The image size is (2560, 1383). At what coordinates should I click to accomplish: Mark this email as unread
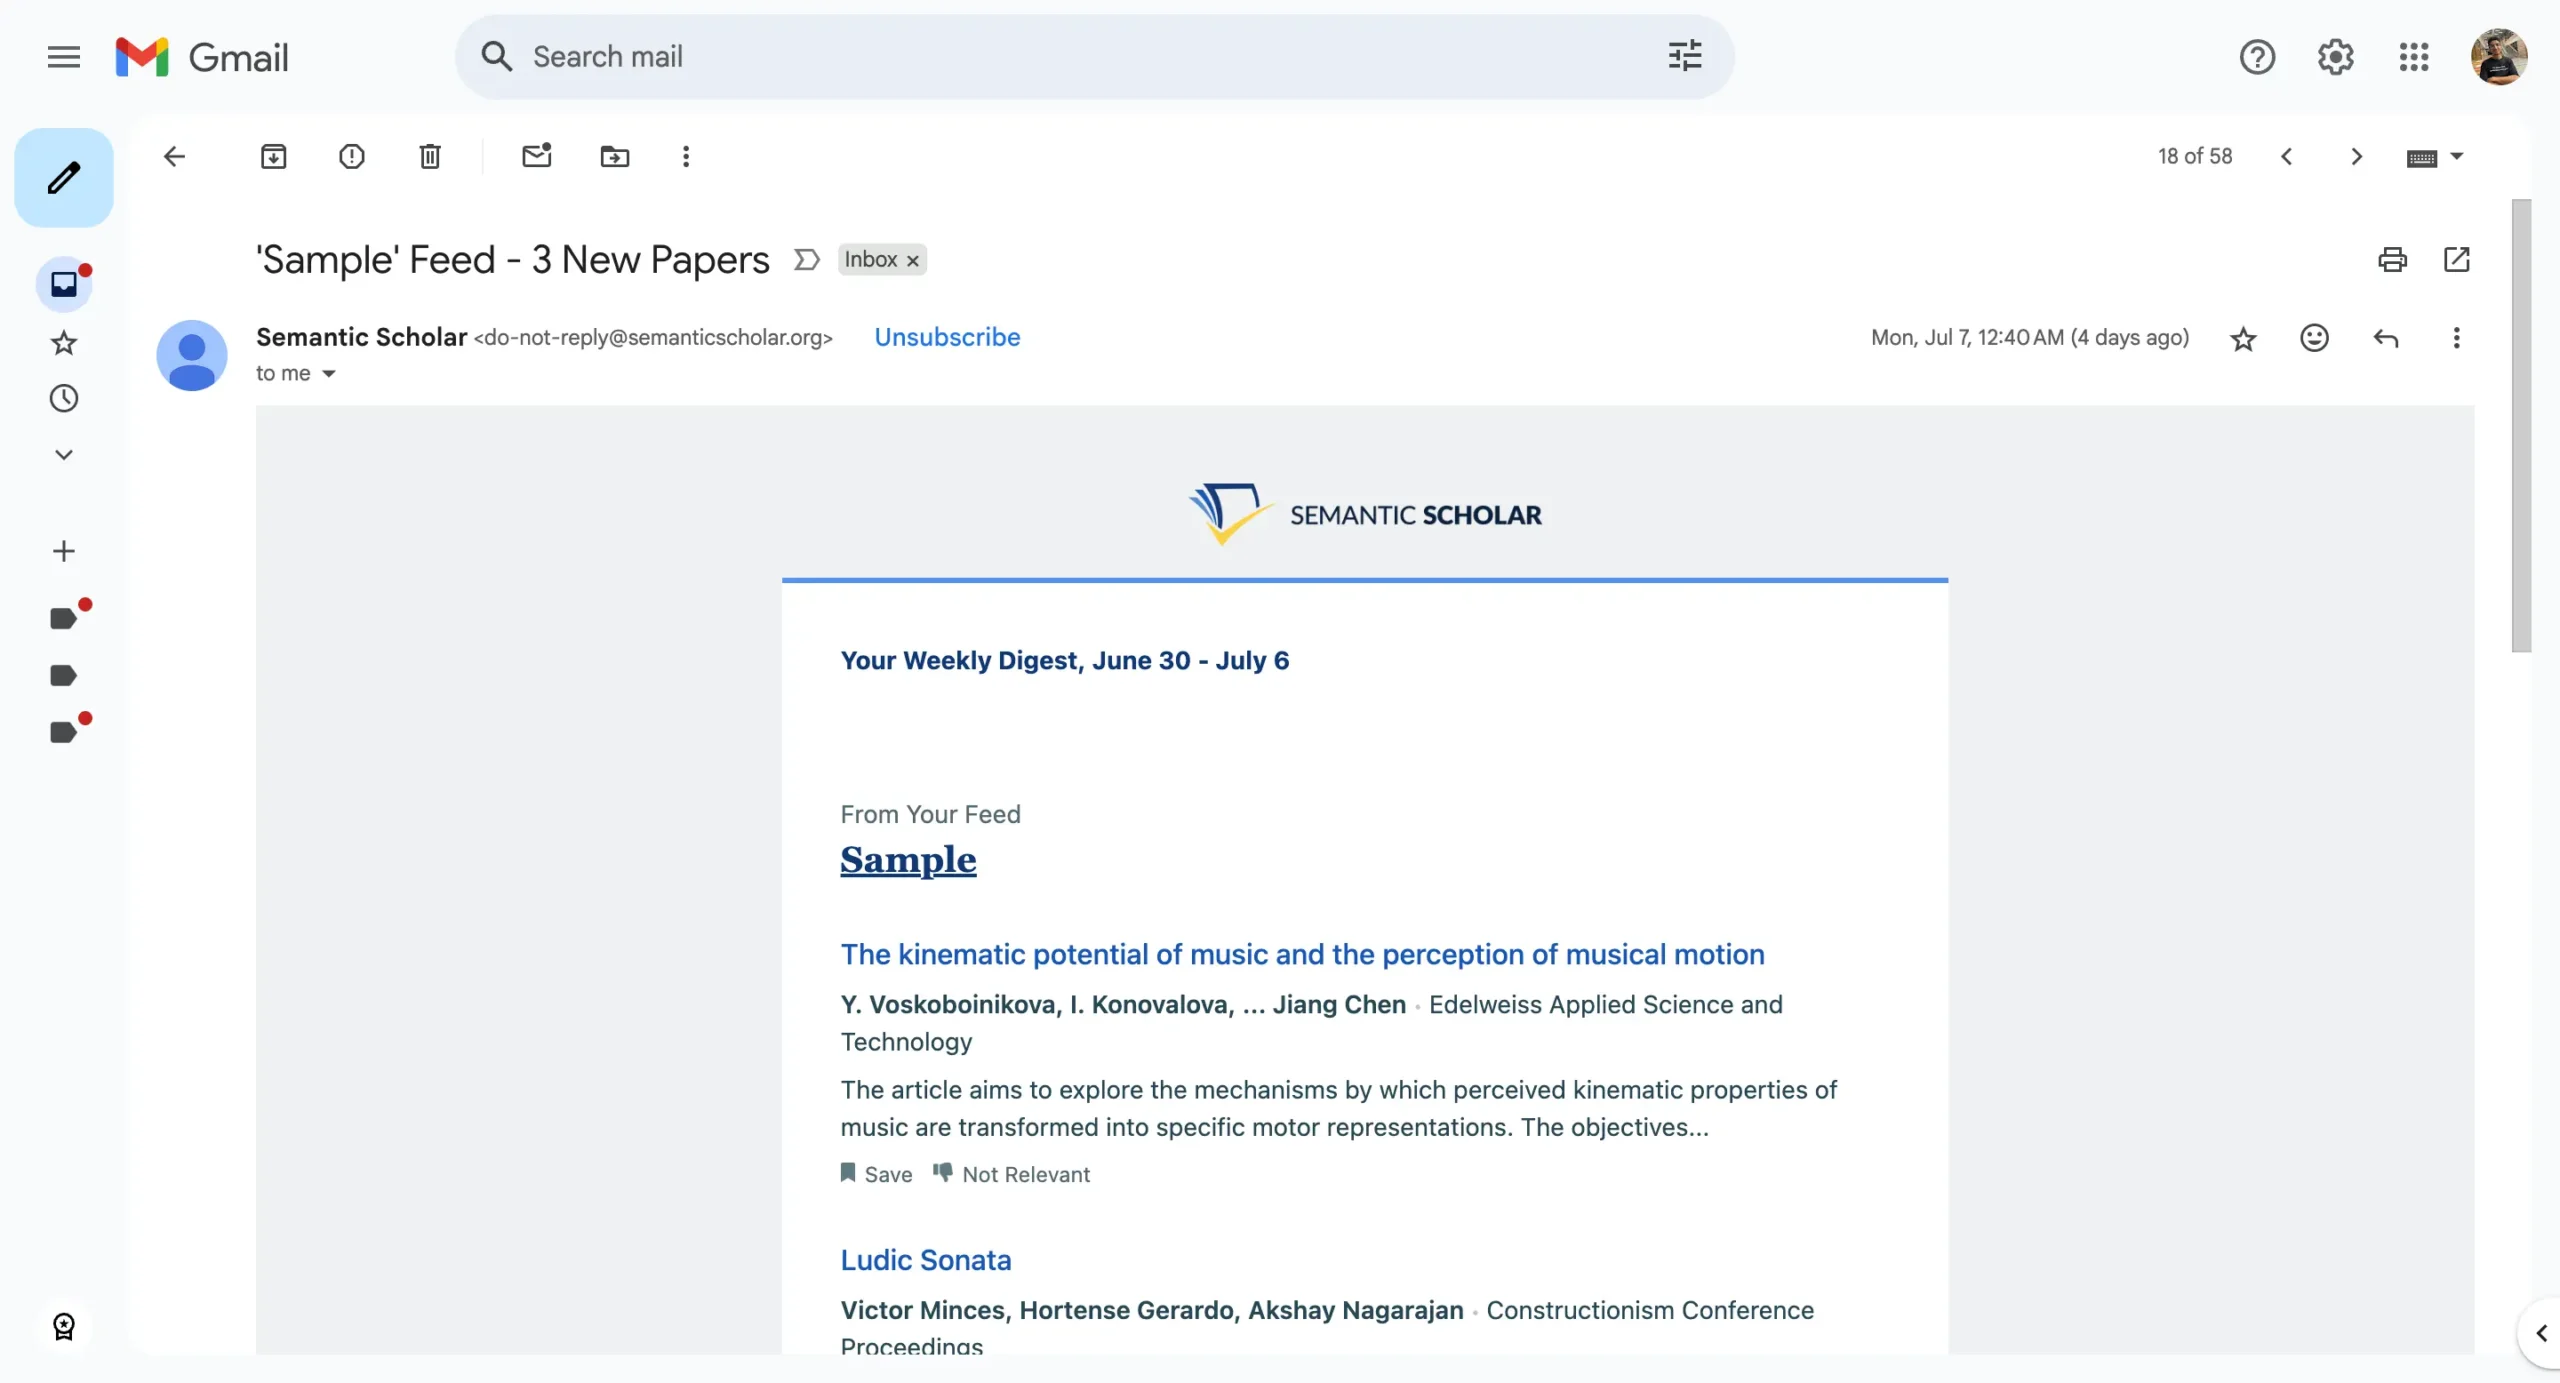click(537, 155)
